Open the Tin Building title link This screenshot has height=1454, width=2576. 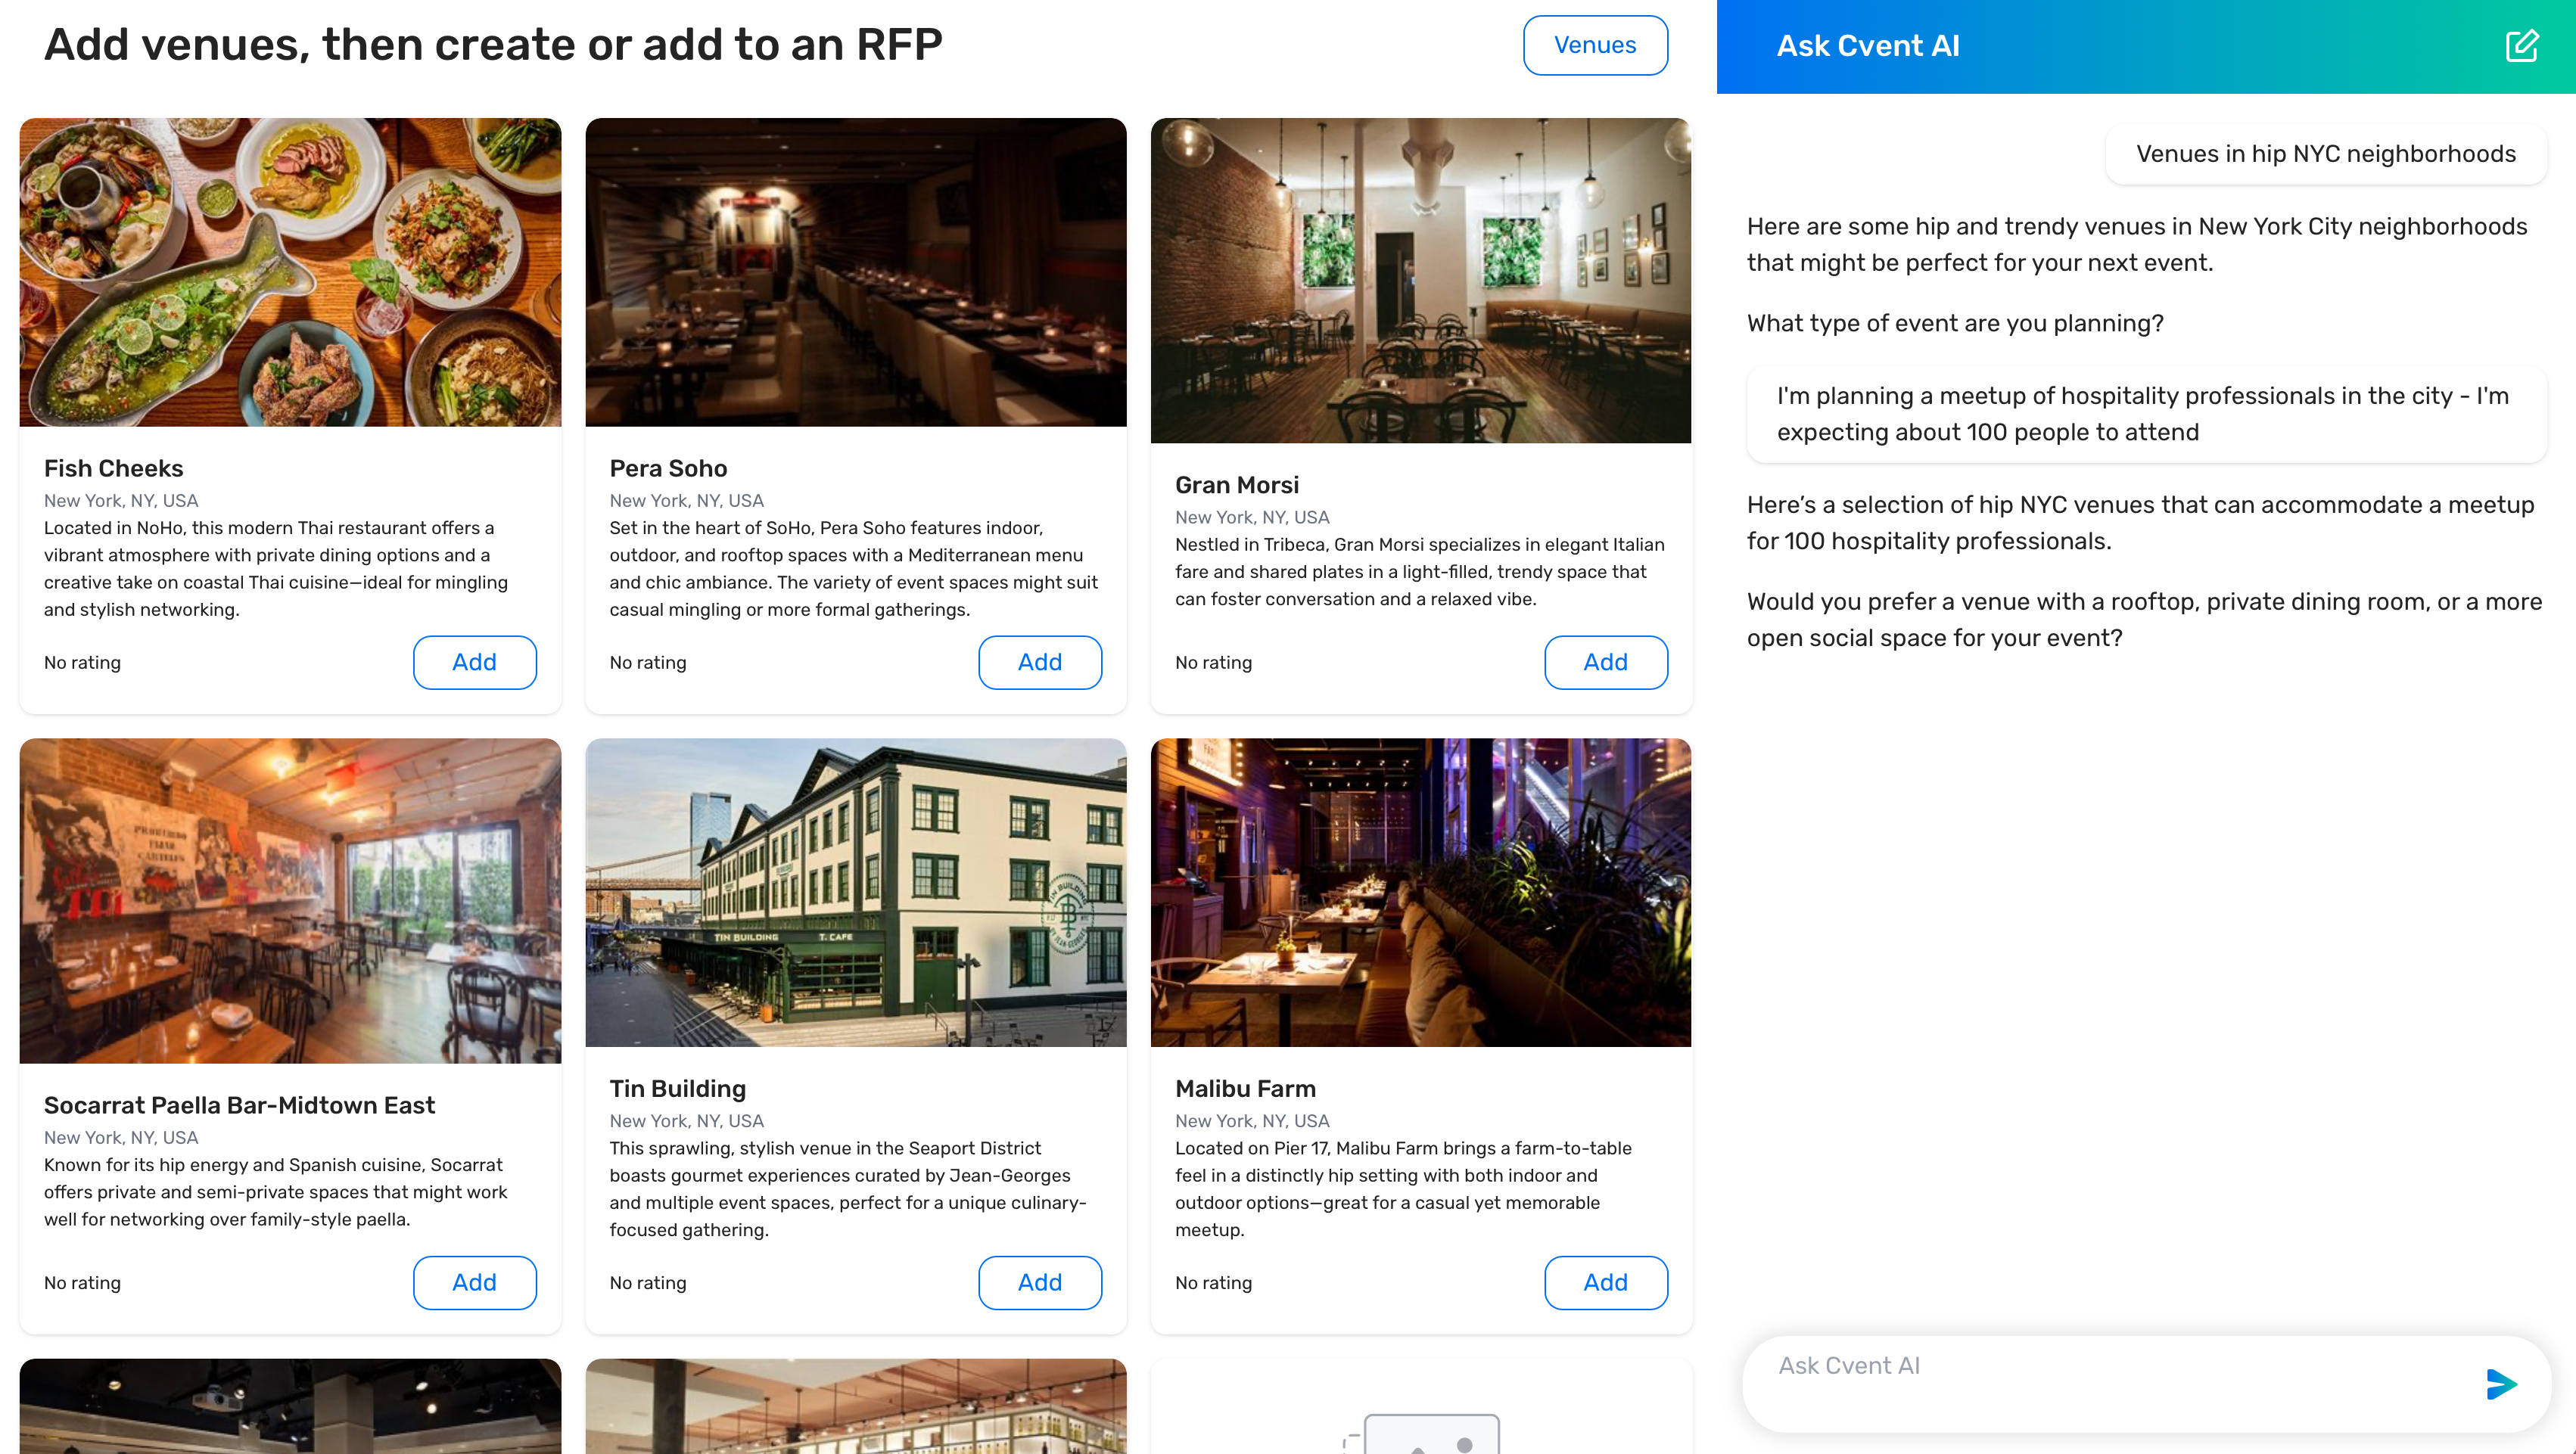(678, 1088)
